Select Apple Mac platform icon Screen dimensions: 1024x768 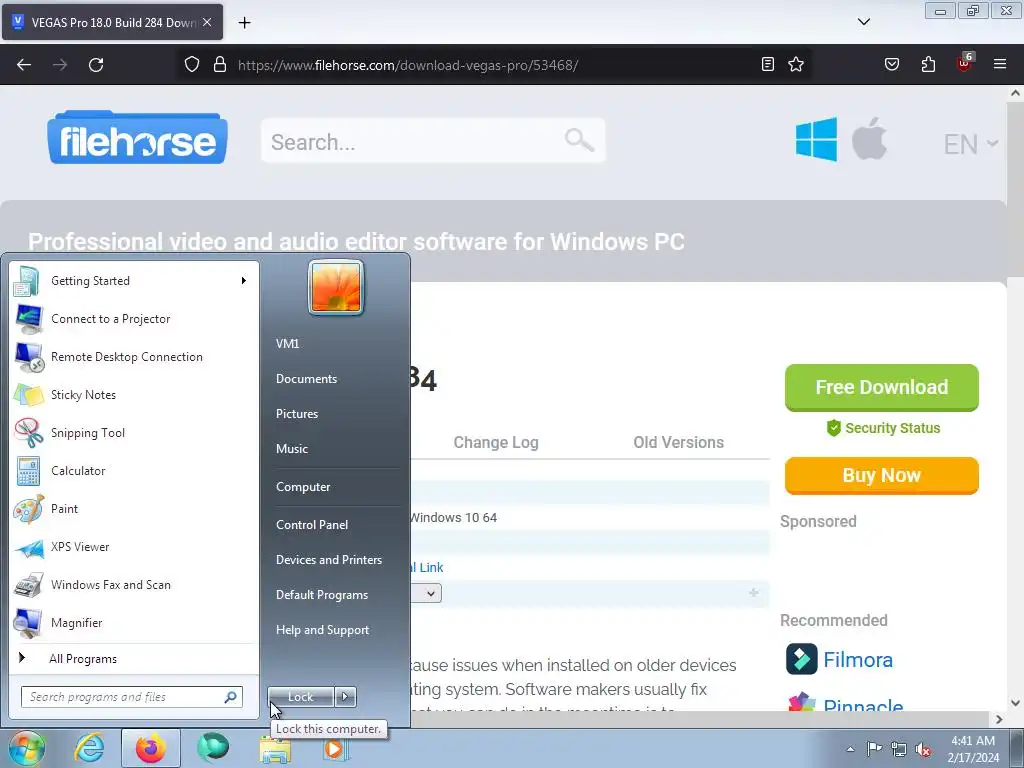click(x=870, y=139)
